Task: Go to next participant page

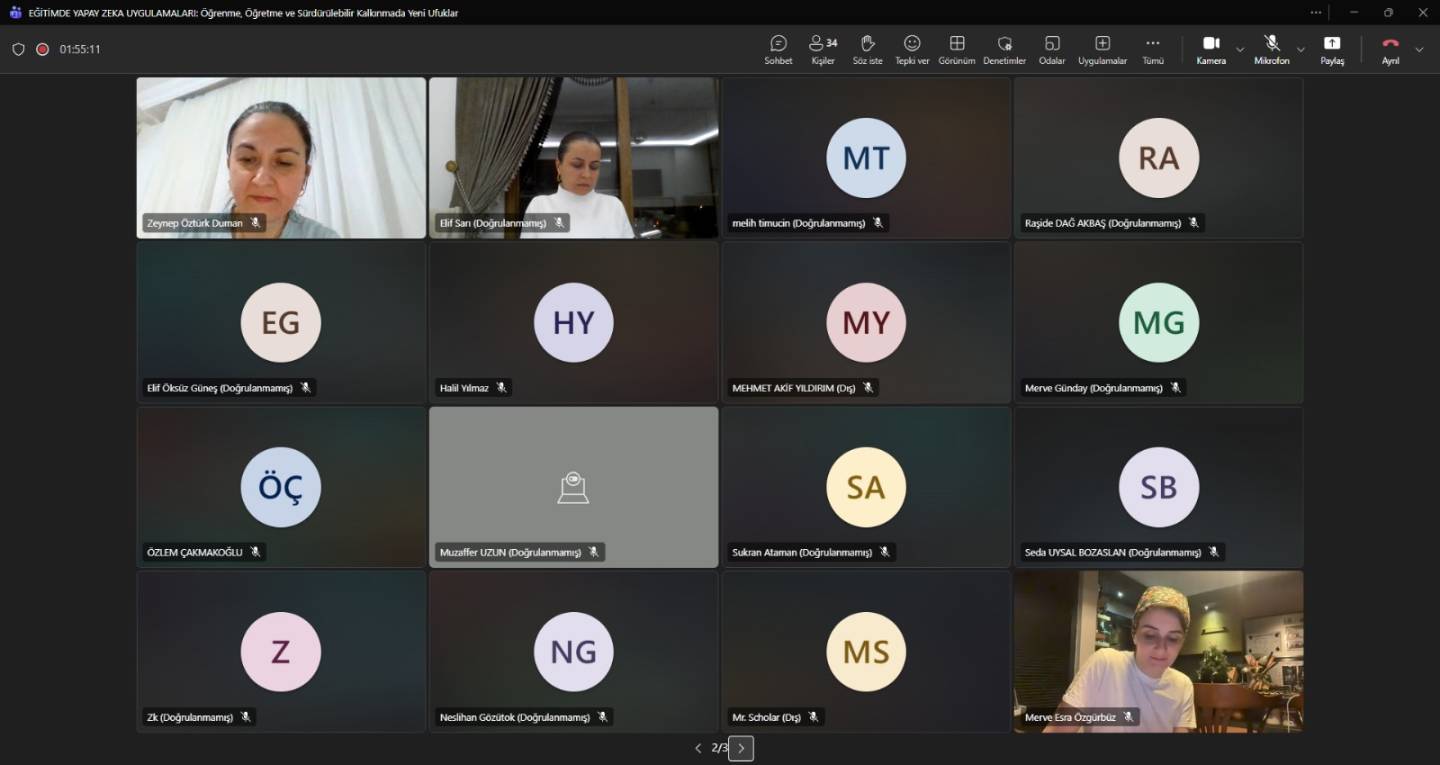Action: click(741, 748)
